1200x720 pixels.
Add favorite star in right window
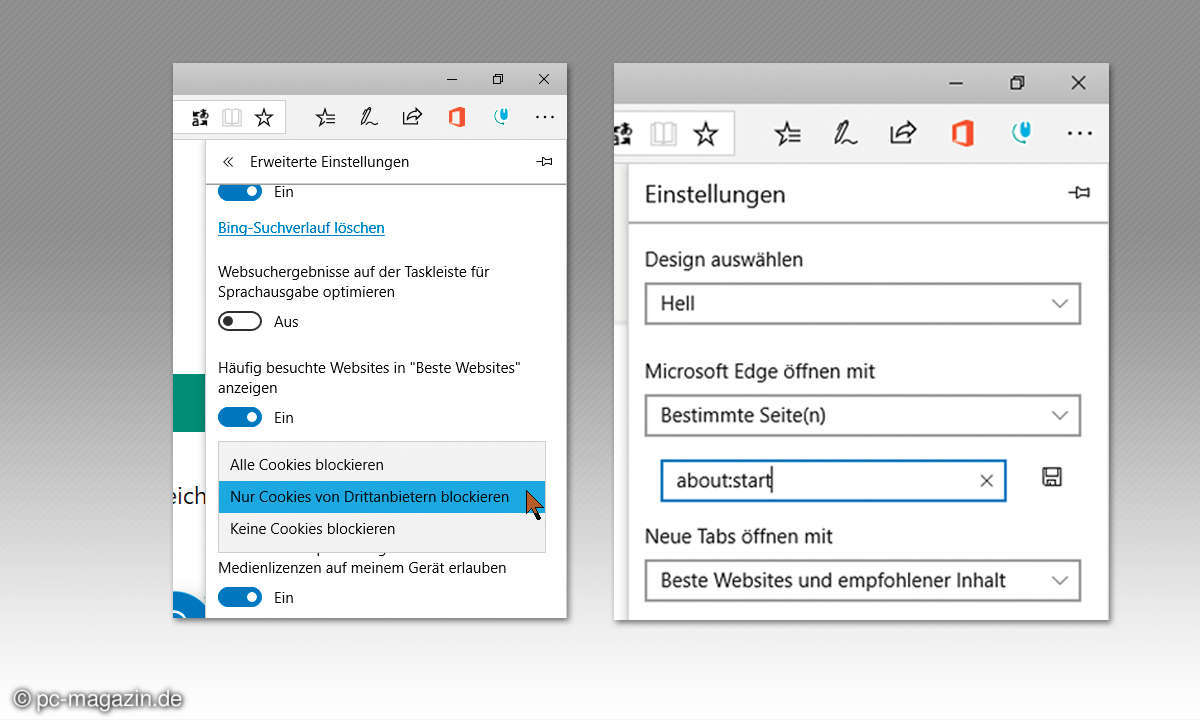[706, 134]
